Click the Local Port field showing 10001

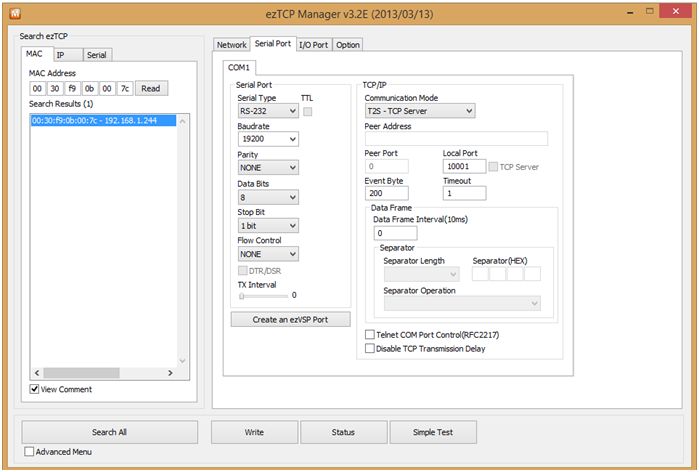tap(465, 166)
